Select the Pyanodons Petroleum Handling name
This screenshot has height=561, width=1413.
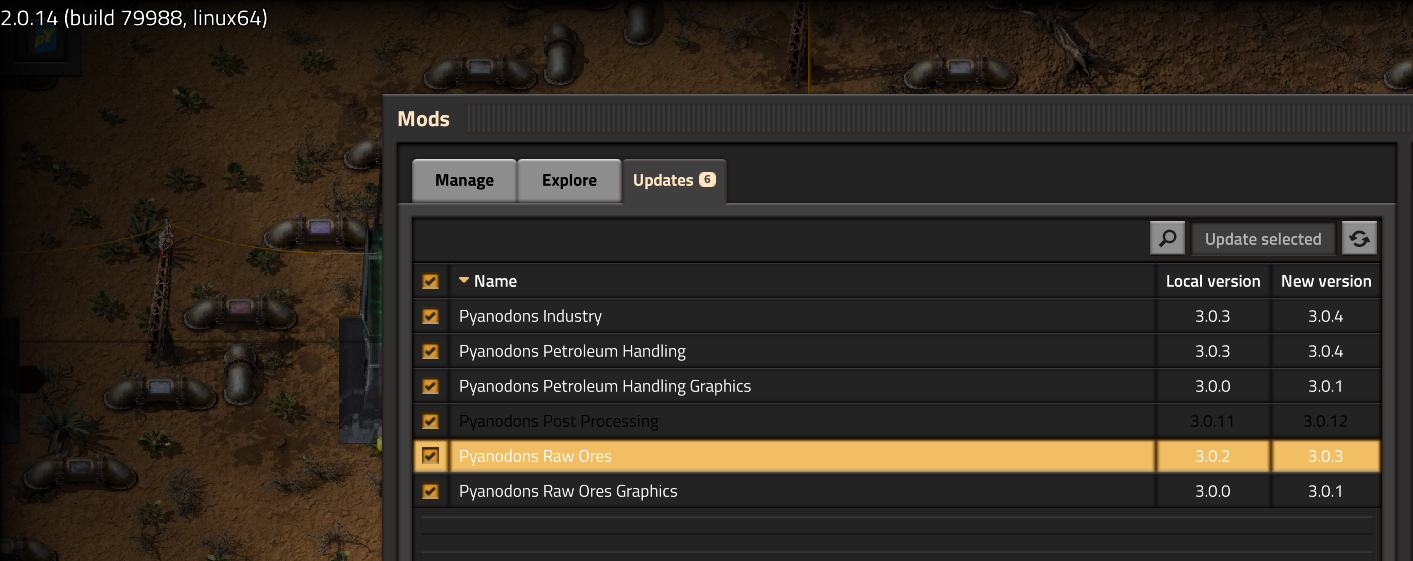(572, 352)
